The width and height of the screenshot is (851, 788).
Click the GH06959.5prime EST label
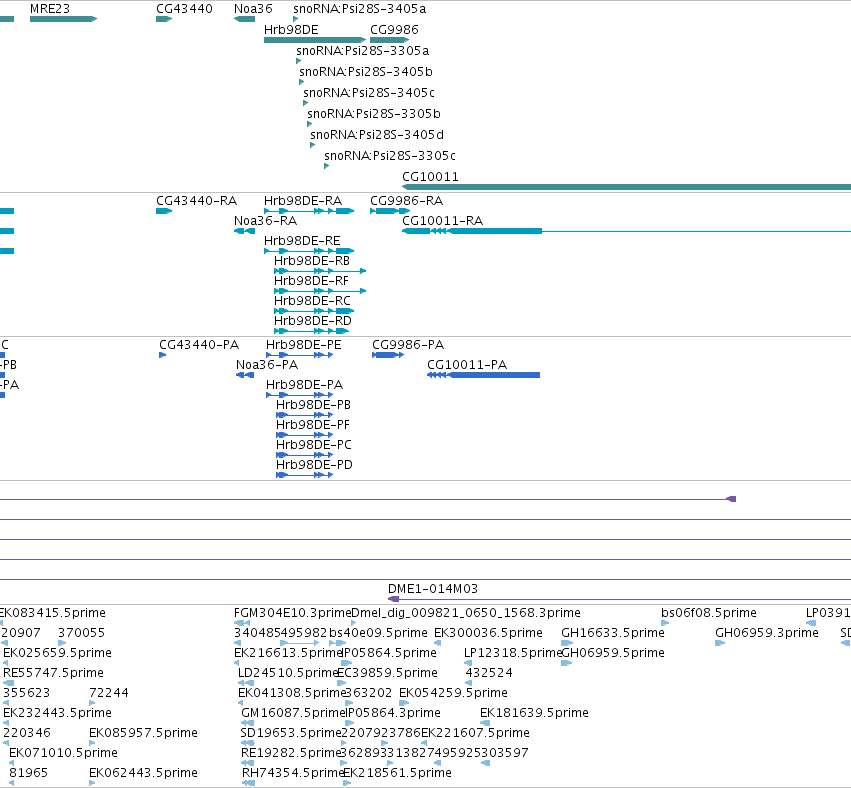[613, 653]
